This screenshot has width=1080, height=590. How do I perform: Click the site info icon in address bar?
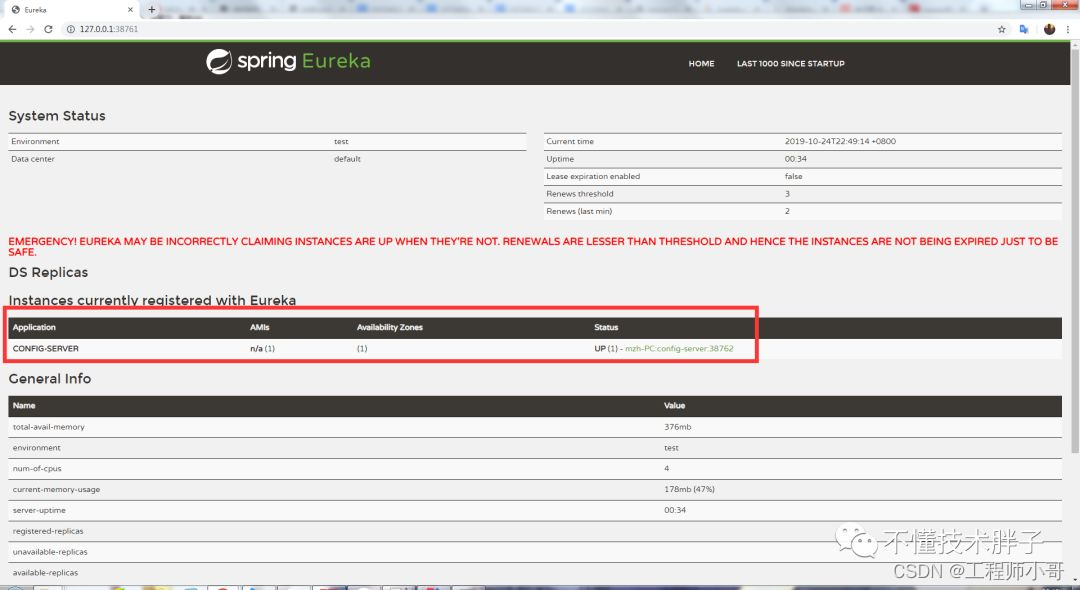pos(70,29)
